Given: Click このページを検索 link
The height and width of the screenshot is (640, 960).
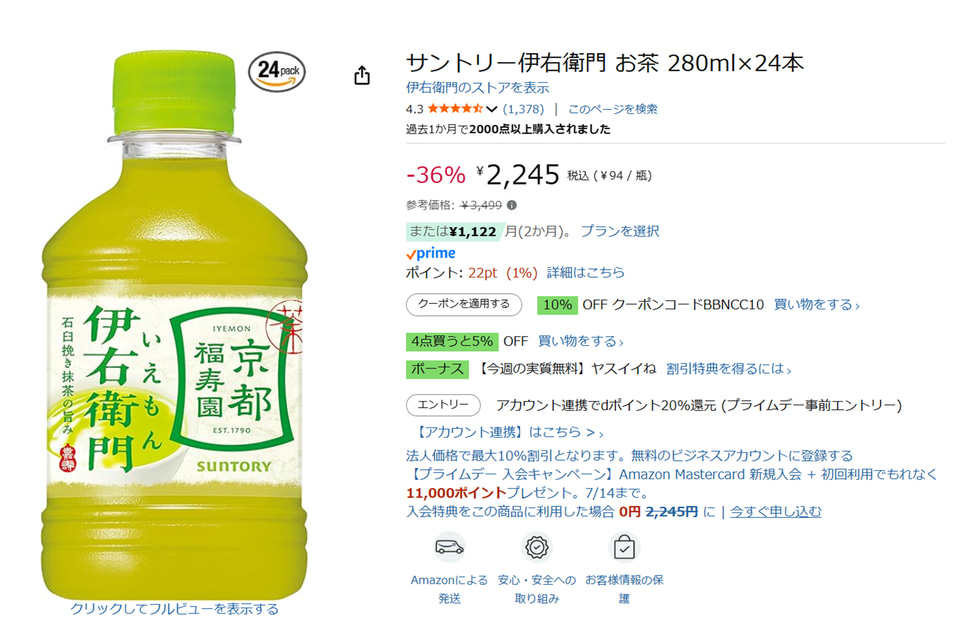Looking at the screenshot, I should point(613,109).
